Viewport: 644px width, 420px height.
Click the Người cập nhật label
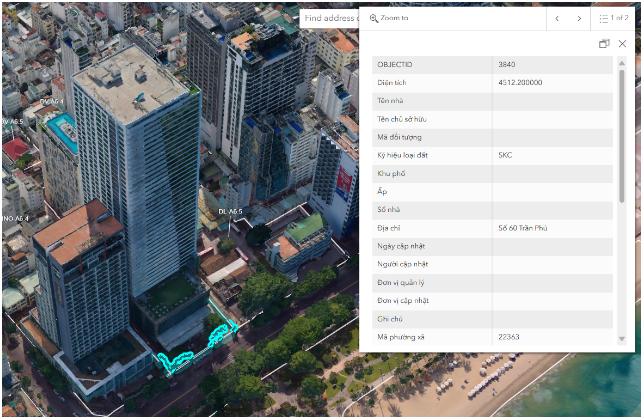click(402, 264)
